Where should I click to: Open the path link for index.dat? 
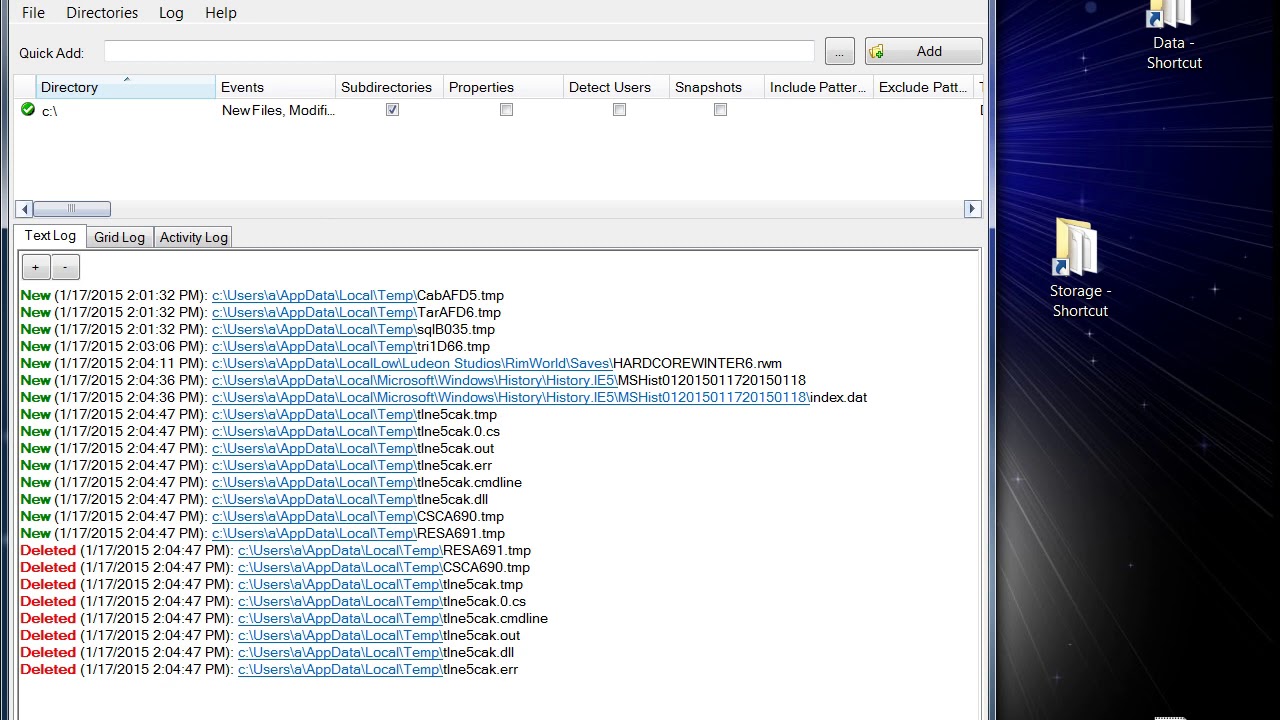(x=511, y=397)
